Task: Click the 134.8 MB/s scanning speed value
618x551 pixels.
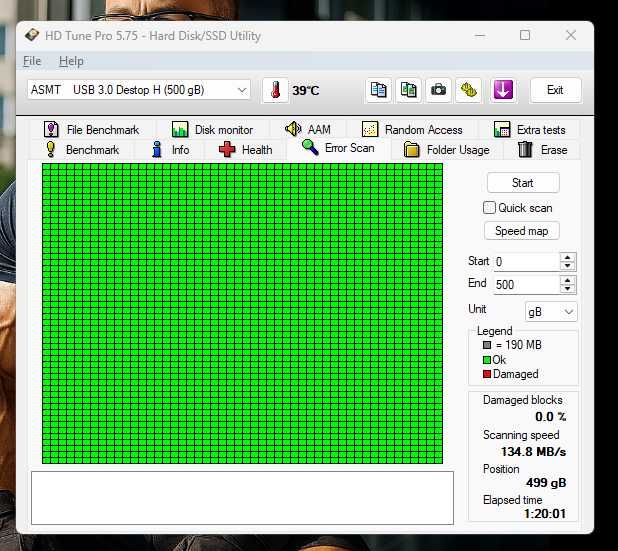Action: pos(533,451)
